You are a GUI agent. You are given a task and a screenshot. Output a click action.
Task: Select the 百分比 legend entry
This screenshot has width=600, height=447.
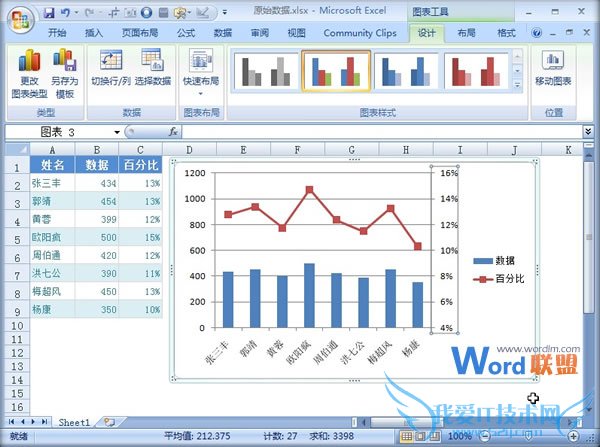pos(499,279)
